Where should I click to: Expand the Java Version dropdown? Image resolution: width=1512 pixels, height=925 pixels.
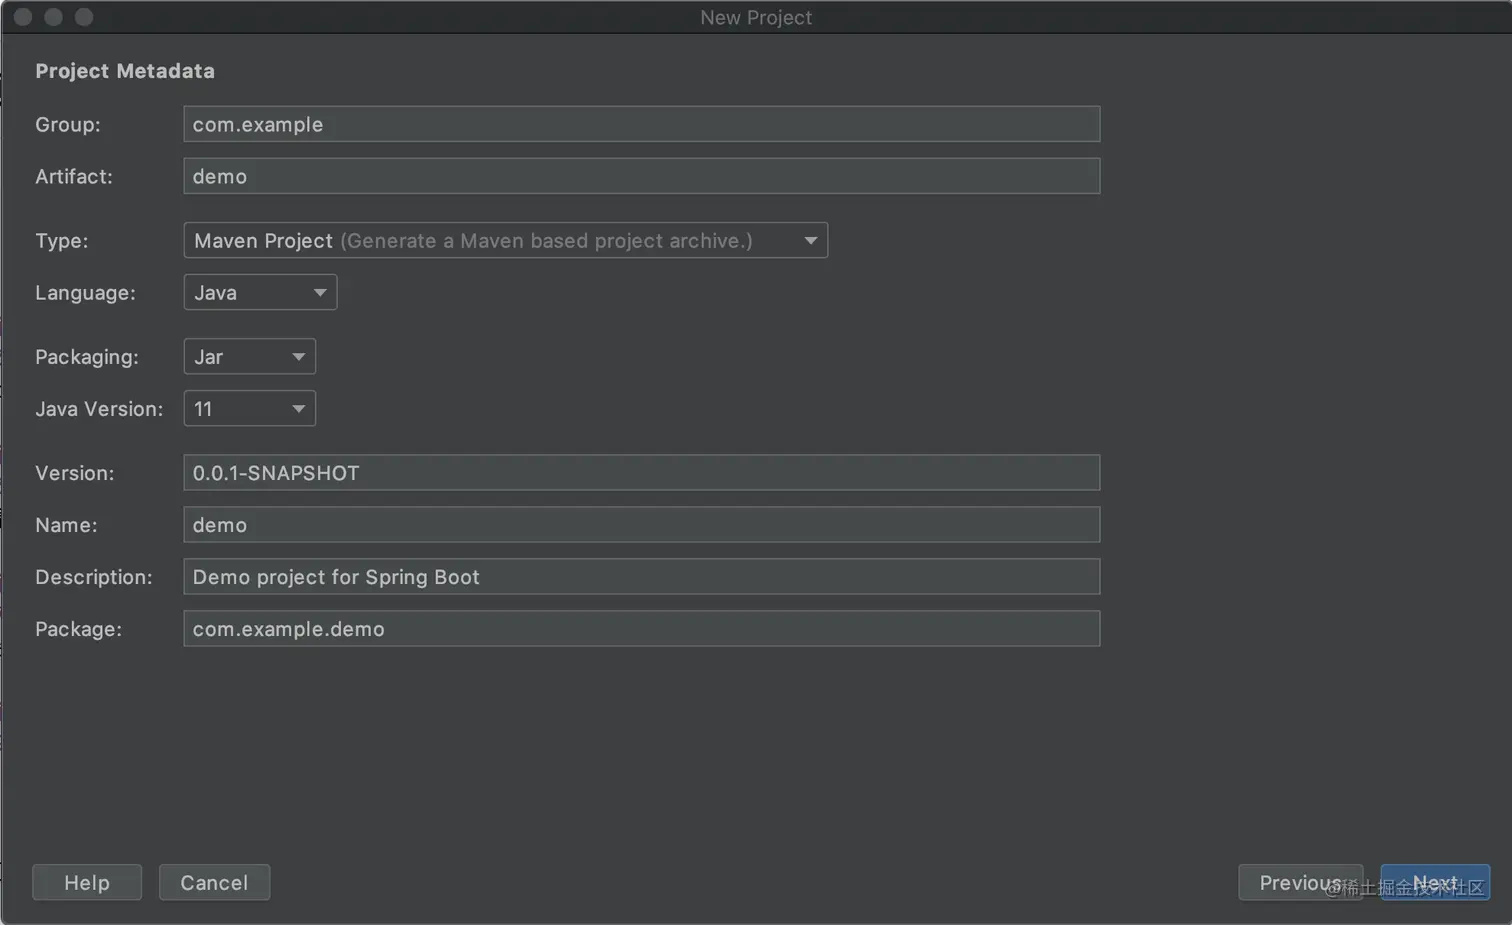249,409
